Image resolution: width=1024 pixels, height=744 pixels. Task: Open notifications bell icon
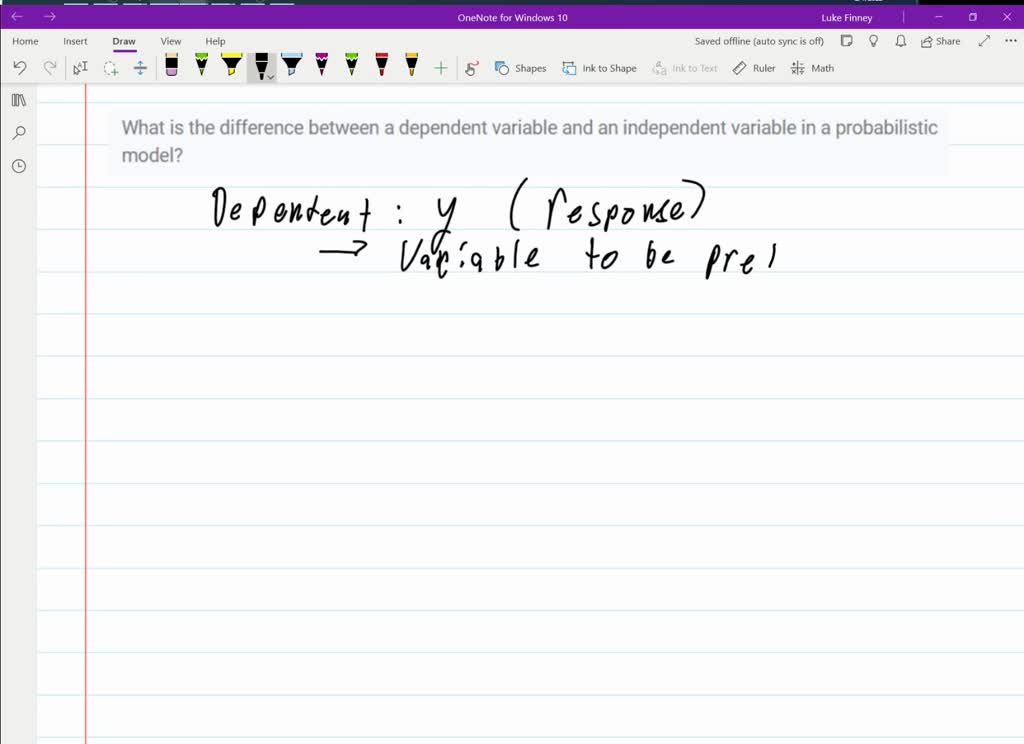coord(900,41)
